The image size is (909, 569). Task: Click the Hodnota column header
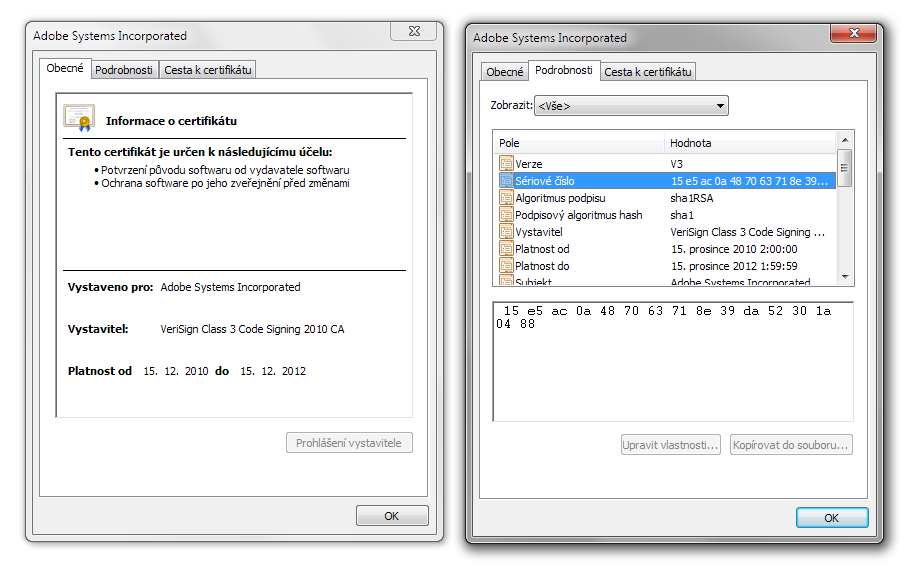[x=750, y=143]
